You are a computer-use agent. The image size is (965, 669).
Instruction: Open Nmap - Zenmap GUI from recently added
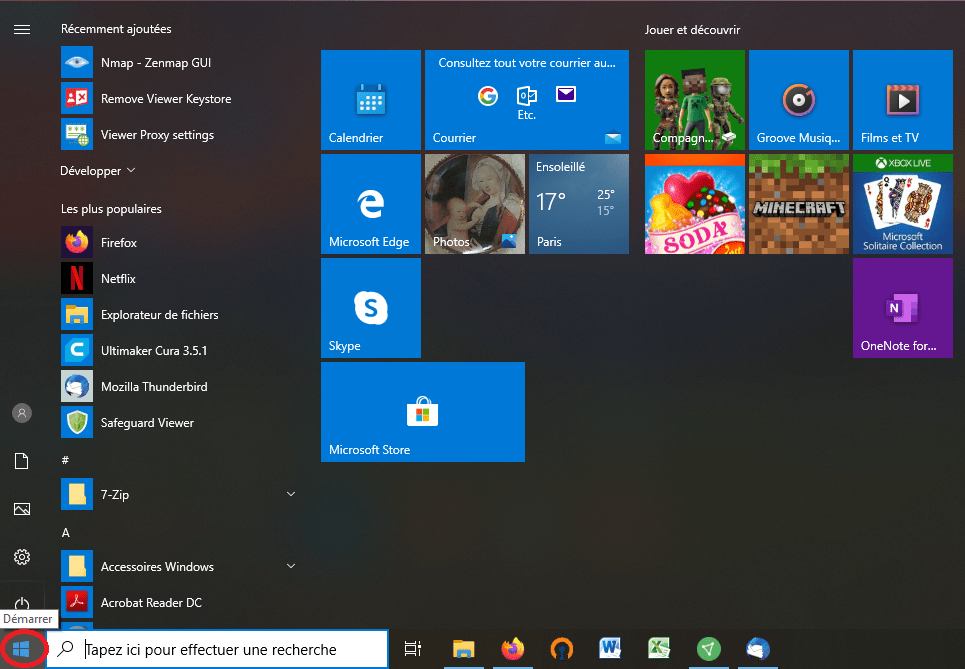[x=178, y=63]
